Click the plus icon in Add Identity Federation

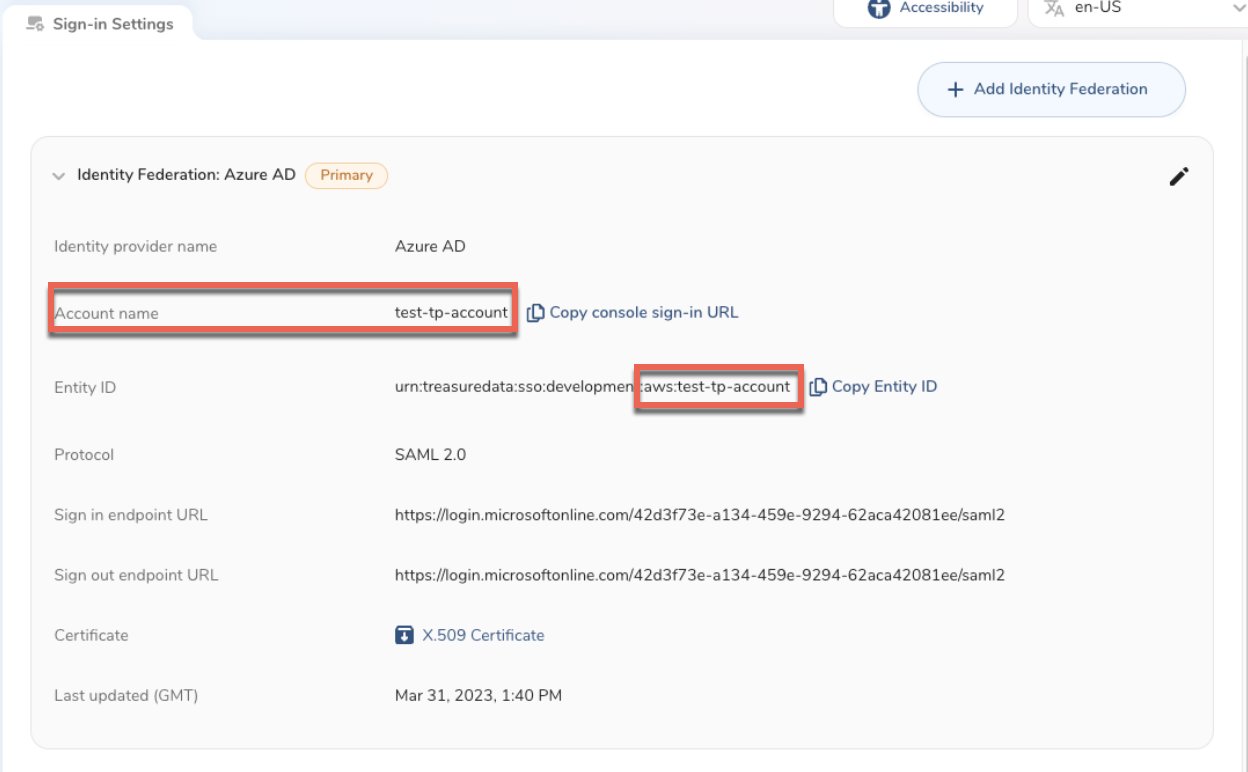(955, 89)
